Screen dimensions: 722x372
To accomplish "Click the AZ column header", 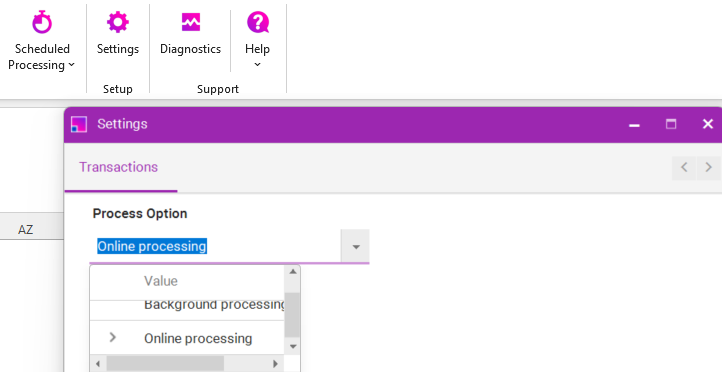I will (x=25, y=229).
